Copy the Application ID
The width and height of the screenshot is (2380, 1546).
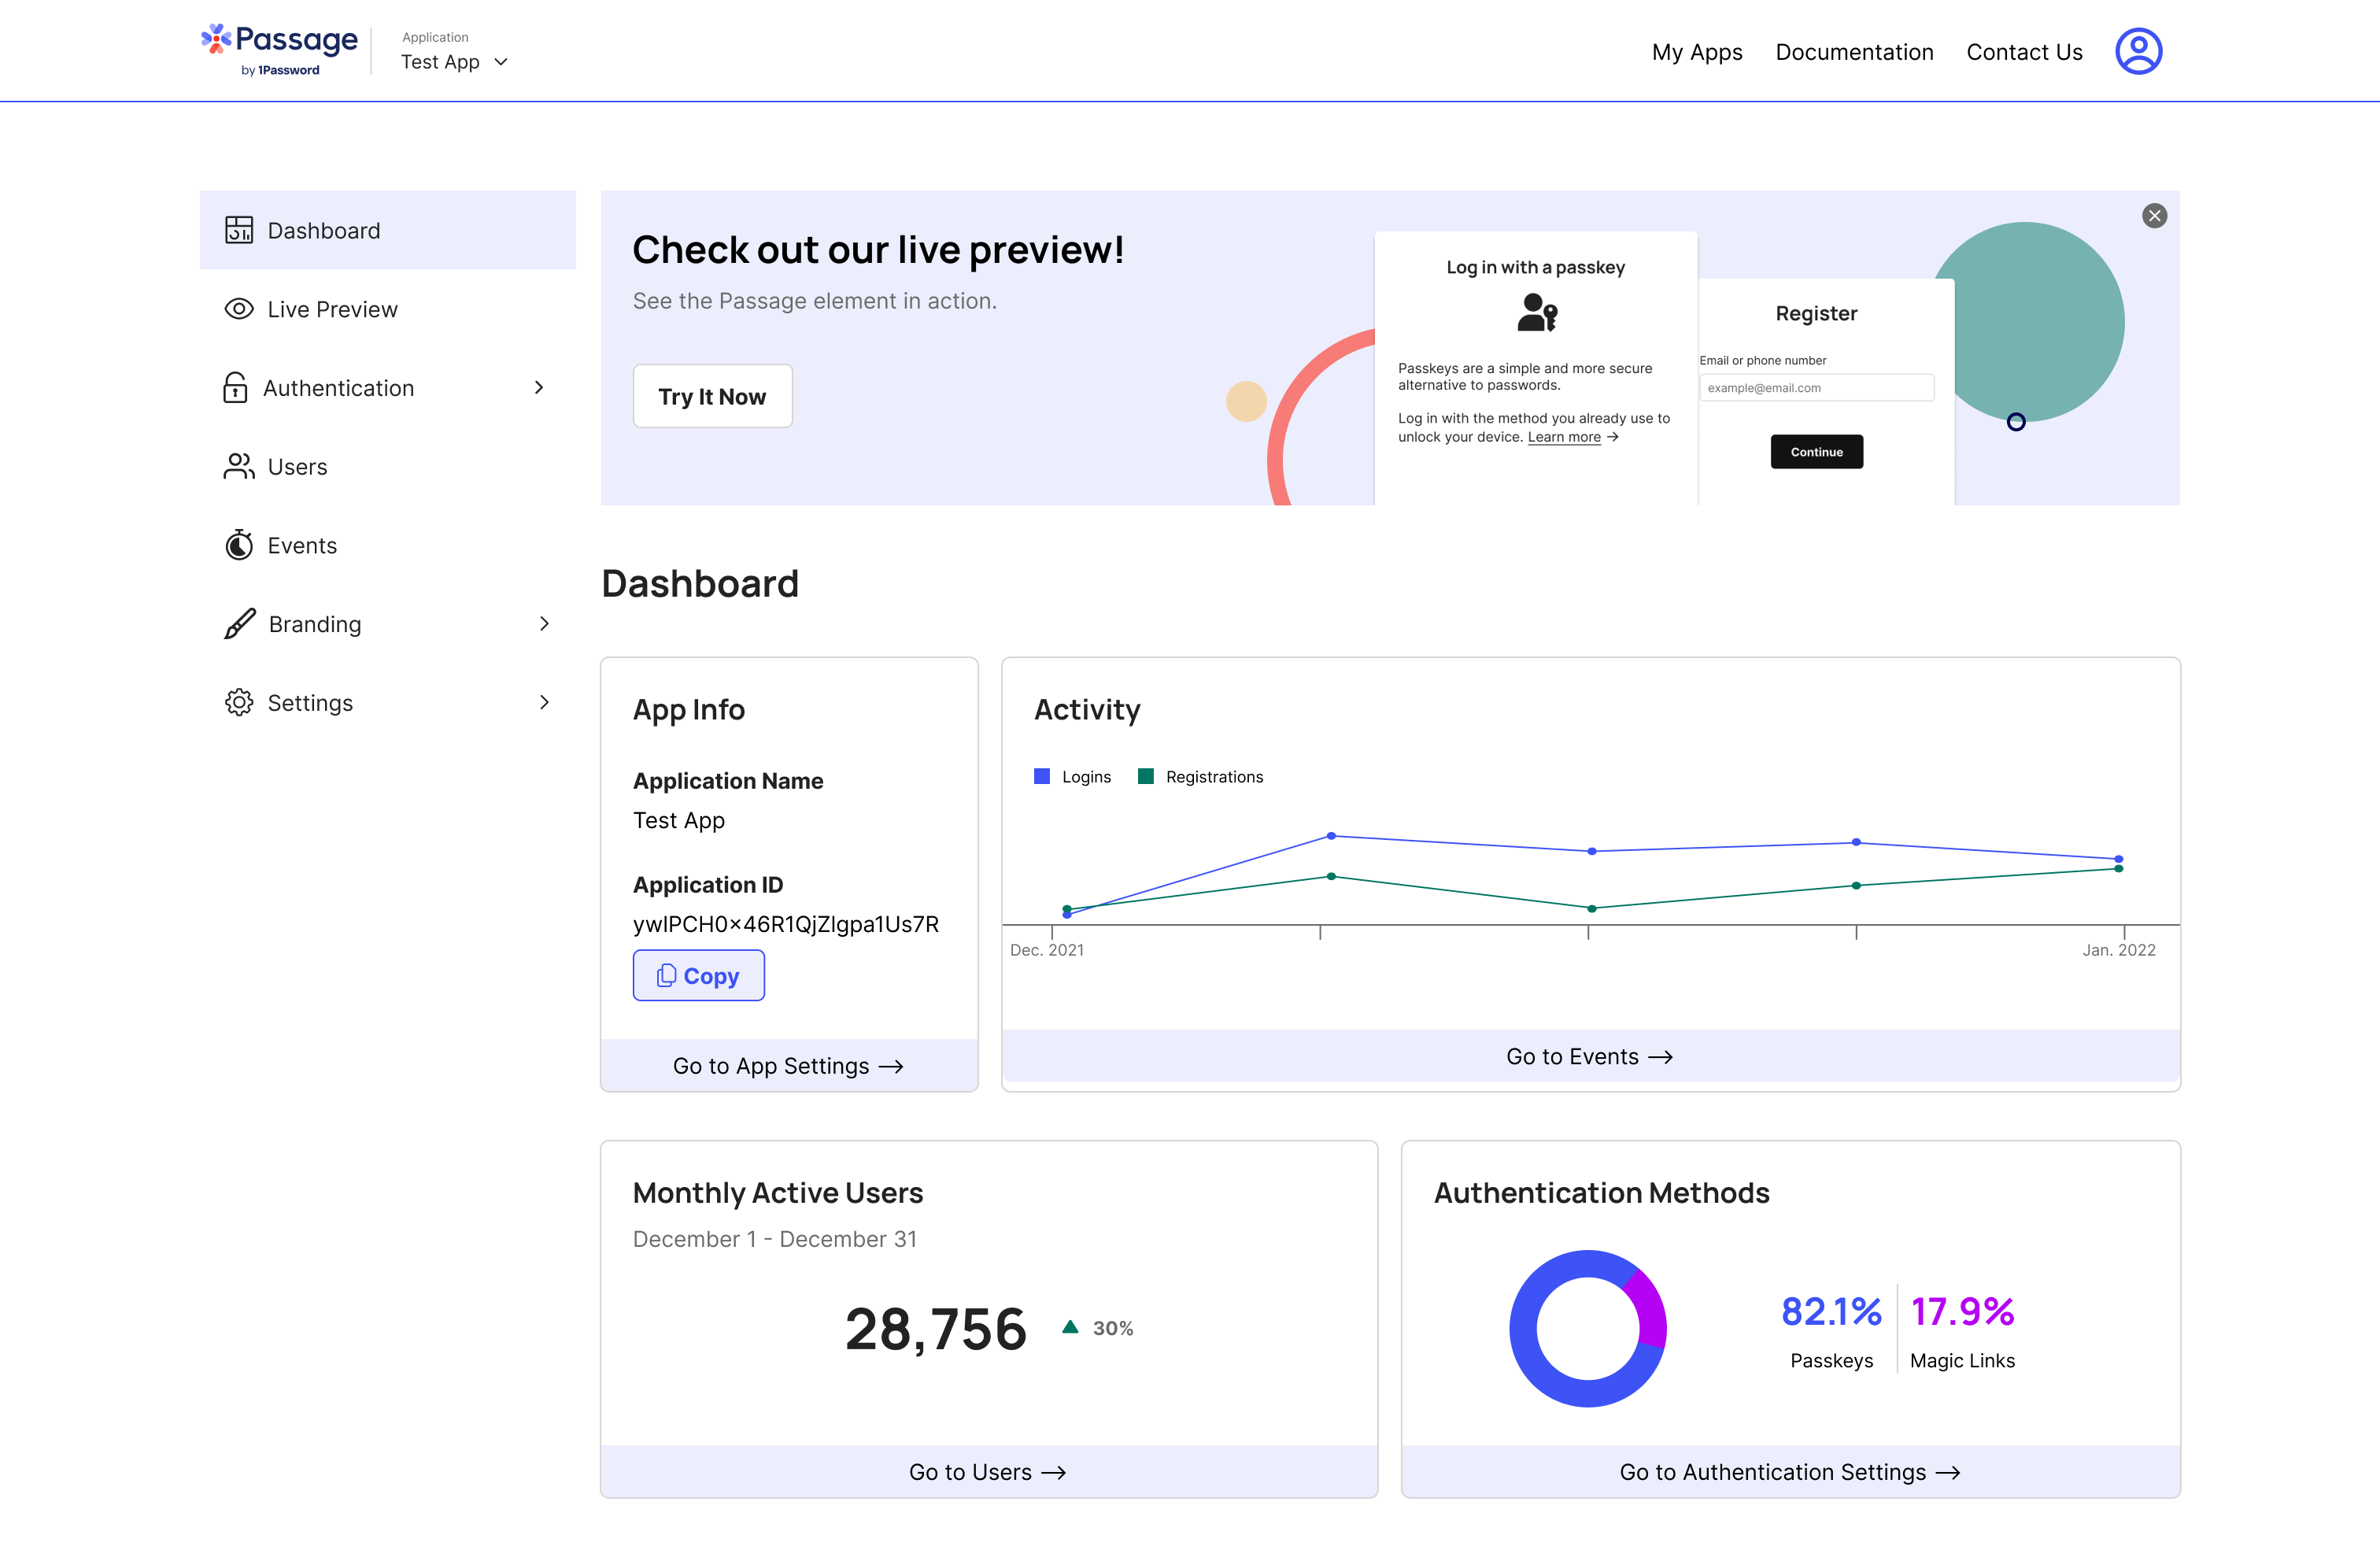698,975
